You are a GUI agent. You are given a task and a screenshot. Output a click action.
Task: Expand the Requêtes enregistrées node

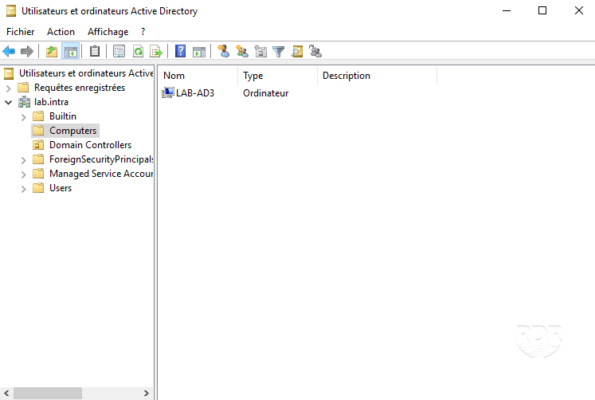click(8, 88)
